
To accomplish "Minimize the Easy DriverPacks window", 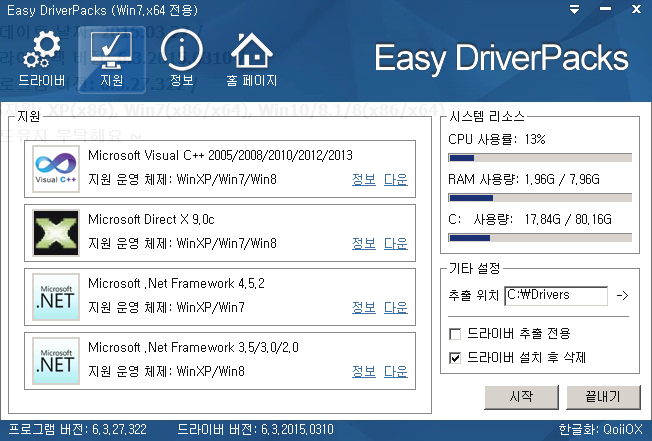I will tap(605, 10).
